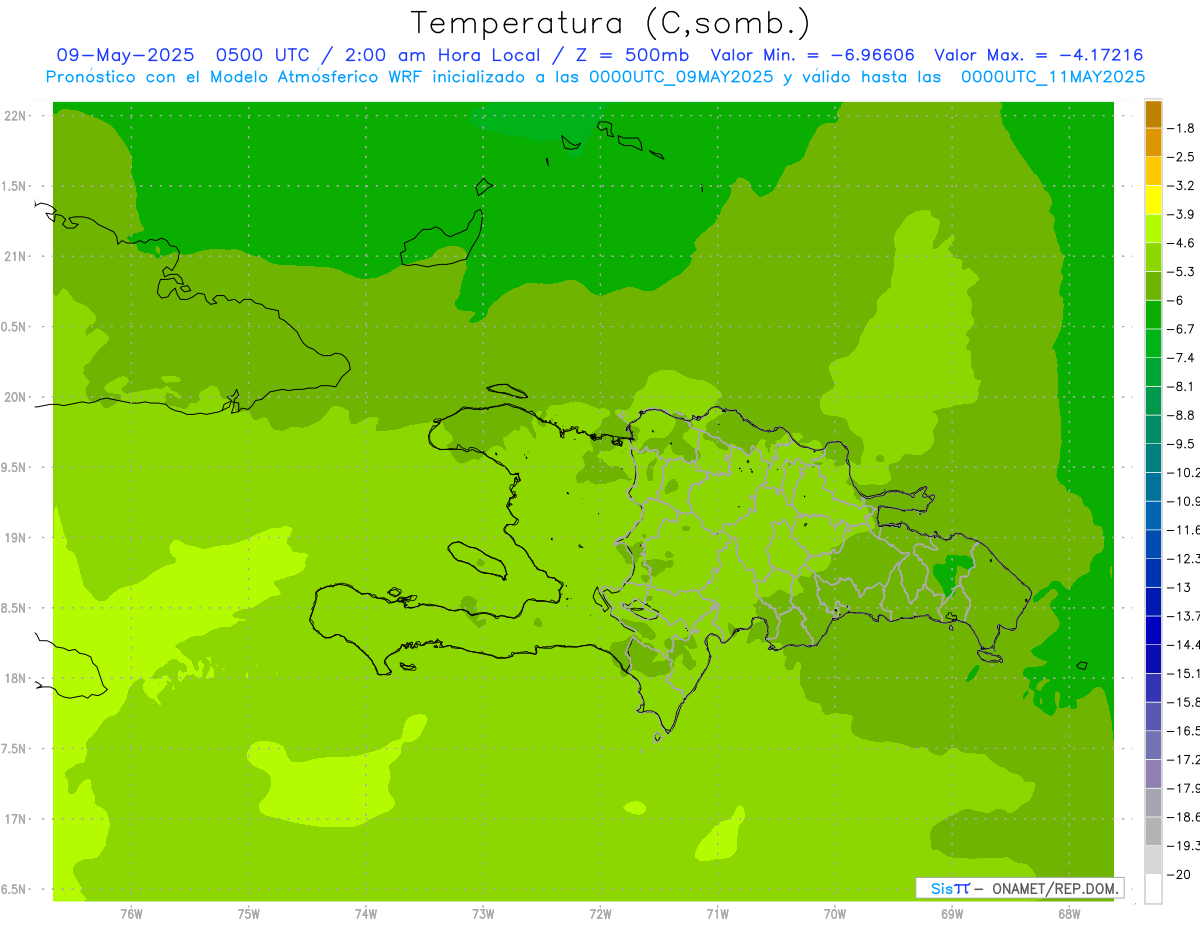Pick the brown swatch above -1.8
Screen dimensions: 1200x927
1153,114
